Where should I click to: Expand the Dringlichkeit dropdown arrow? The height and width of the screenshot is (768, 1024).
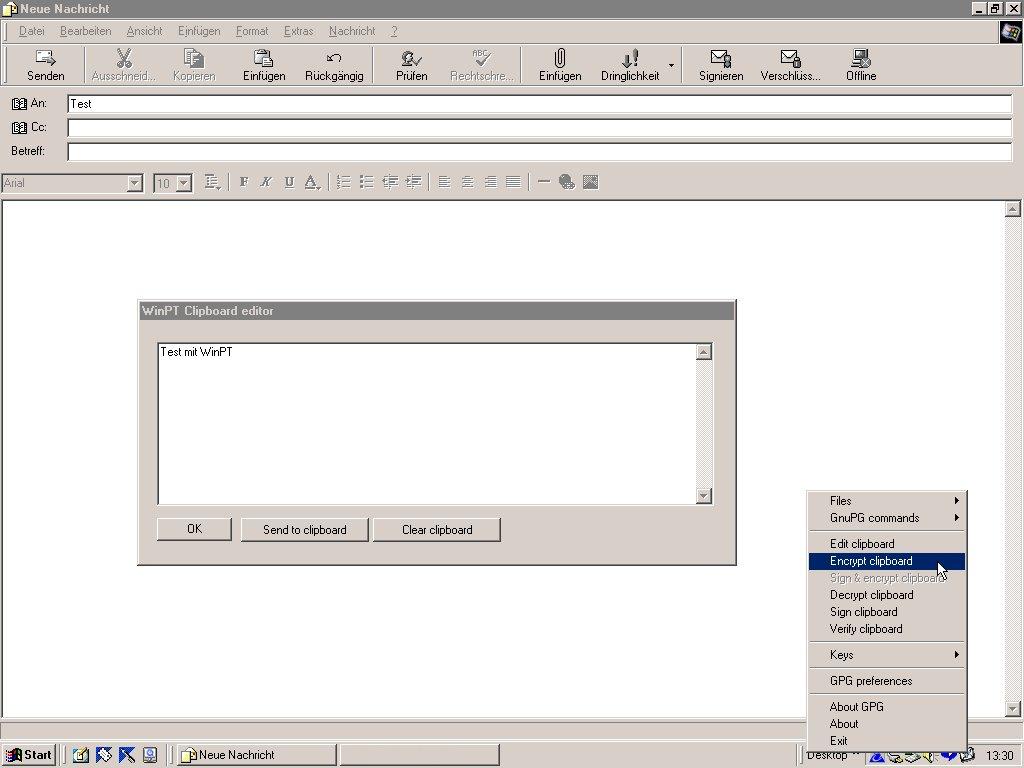click(x=671, y=65)
